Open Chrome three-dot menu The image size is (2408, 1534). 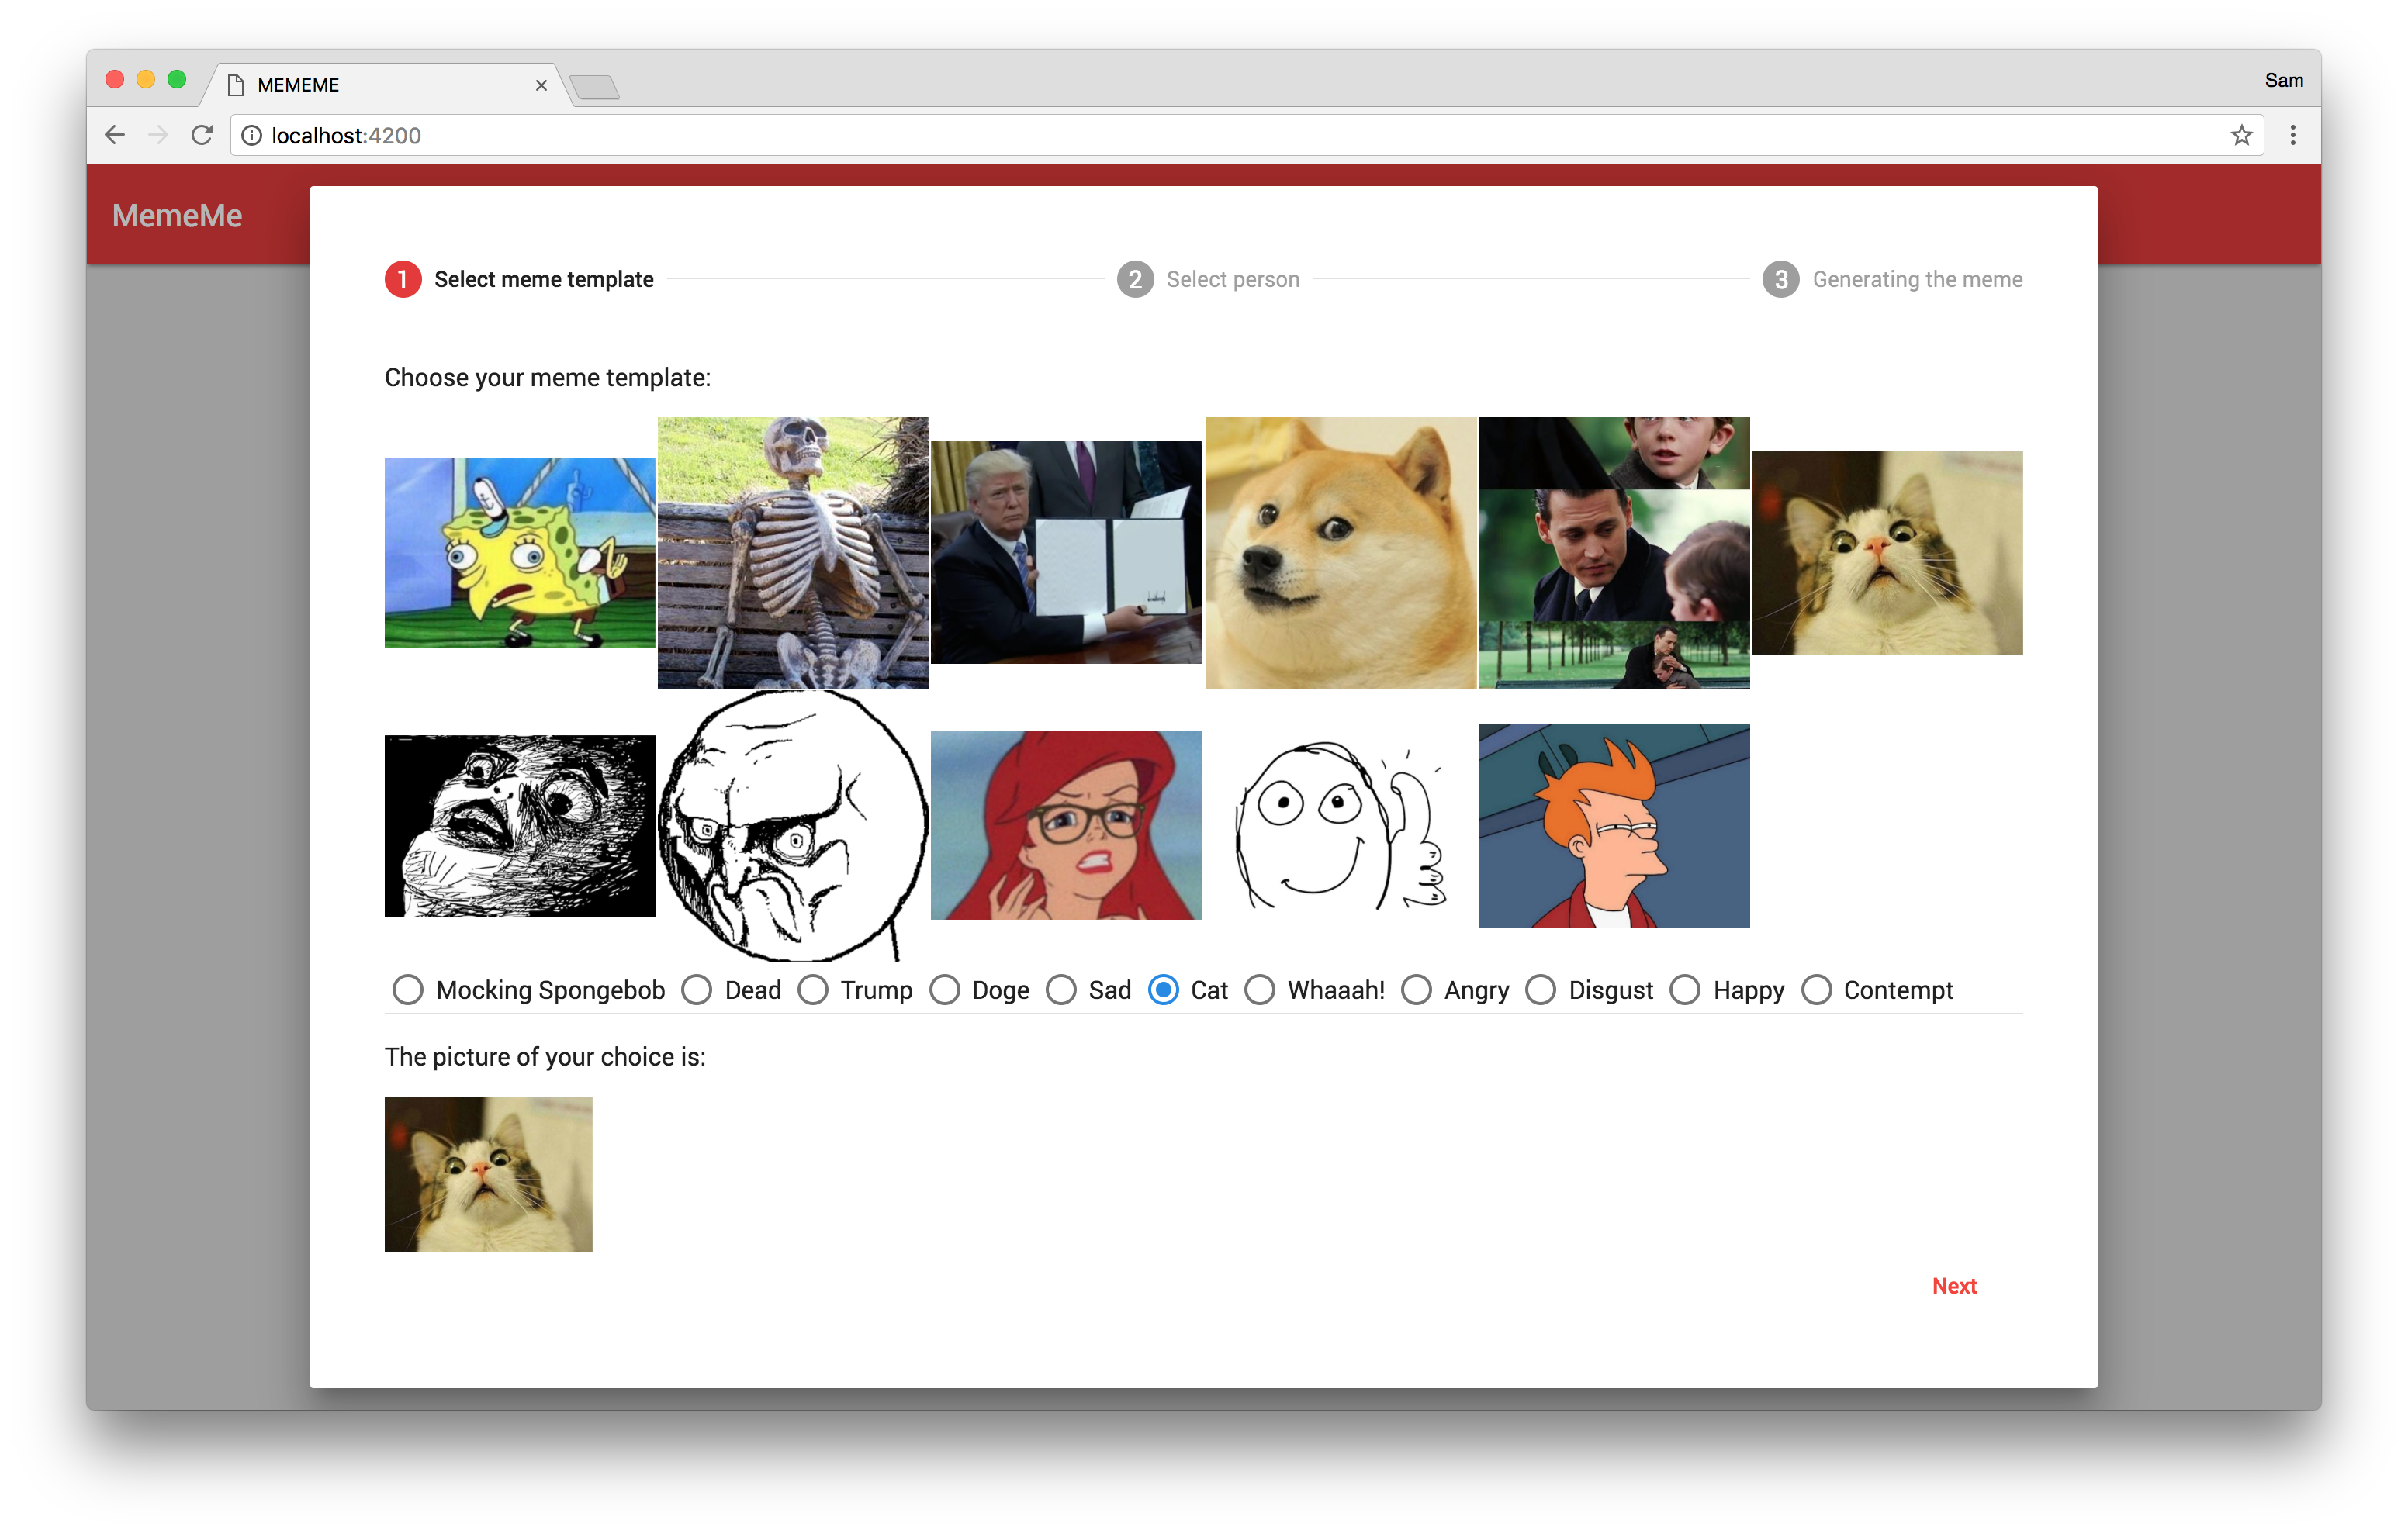(2293, 135)
